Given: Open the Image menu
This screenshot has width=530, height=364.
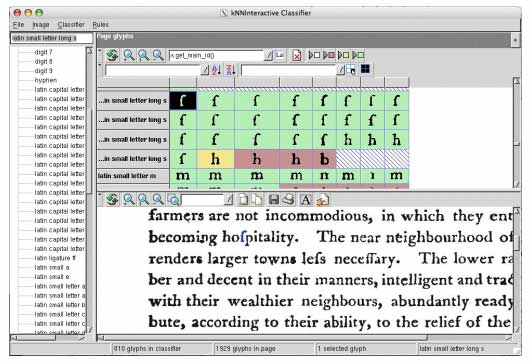Looking at the screenshot, I should point(41,25).
